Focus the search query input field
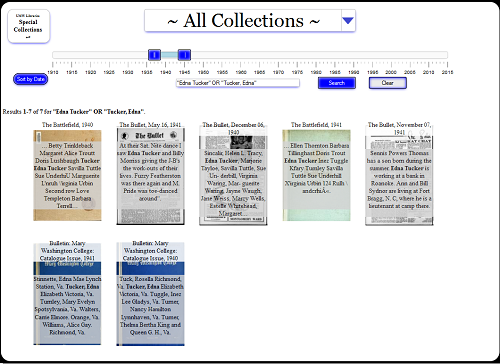The width and height of the screenshot is (500, 364). [x=238, y=83]
